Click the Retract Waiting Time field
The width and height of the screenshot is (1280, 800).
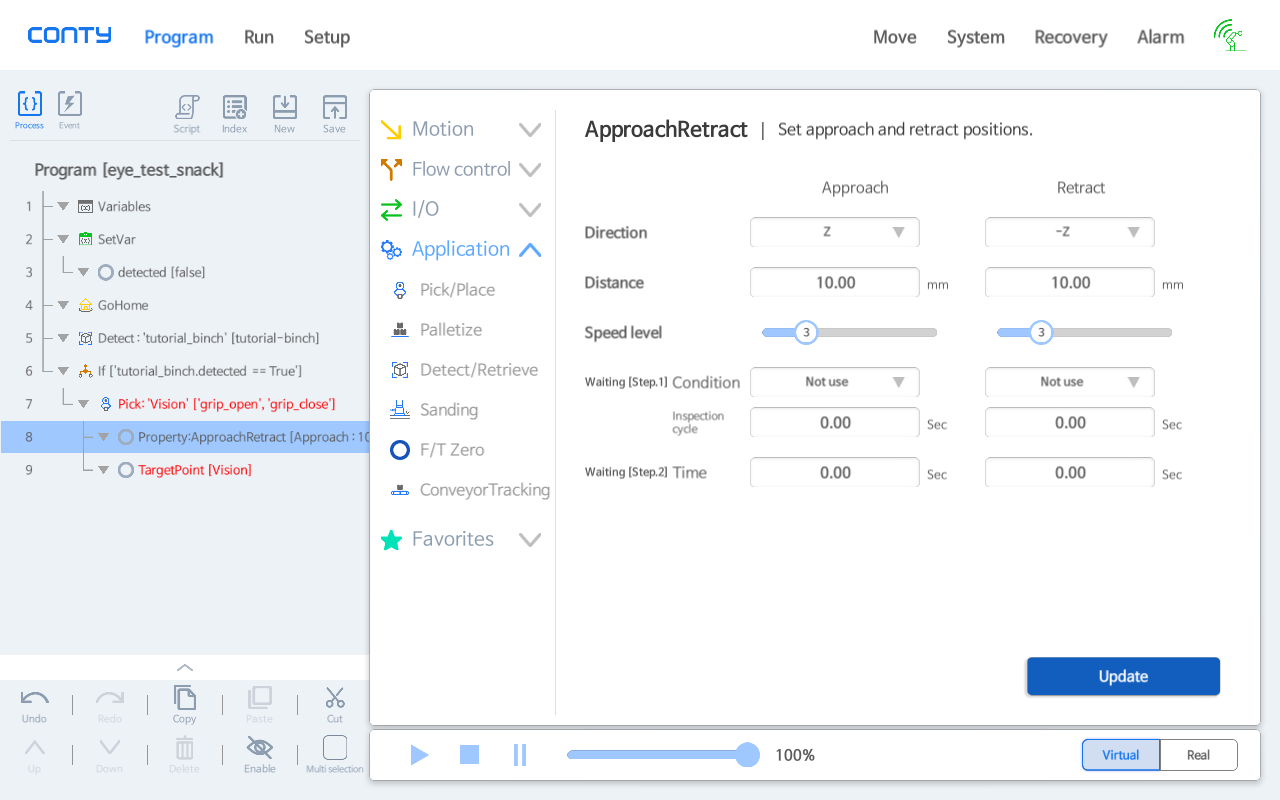[1070, 472]
